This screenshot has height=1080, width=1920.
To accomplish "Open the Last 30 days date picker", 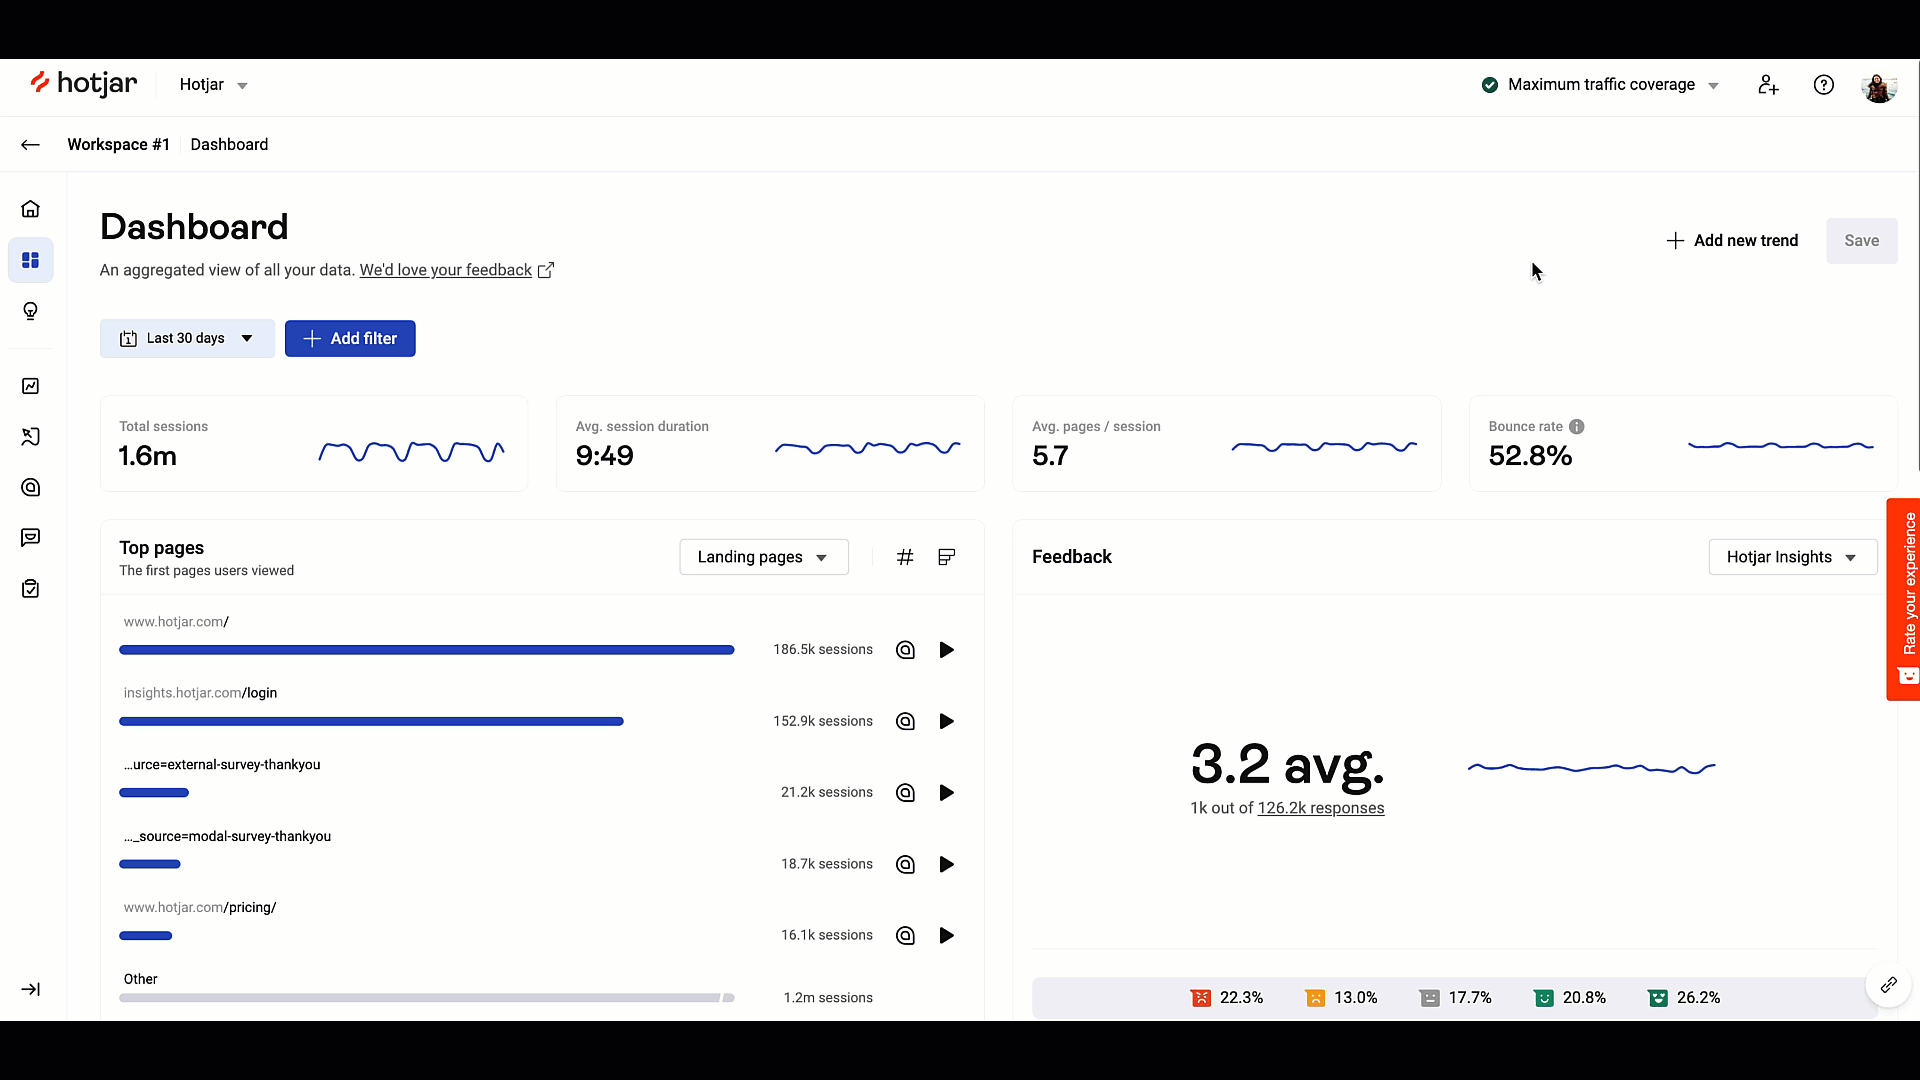I will click(187, 338).
